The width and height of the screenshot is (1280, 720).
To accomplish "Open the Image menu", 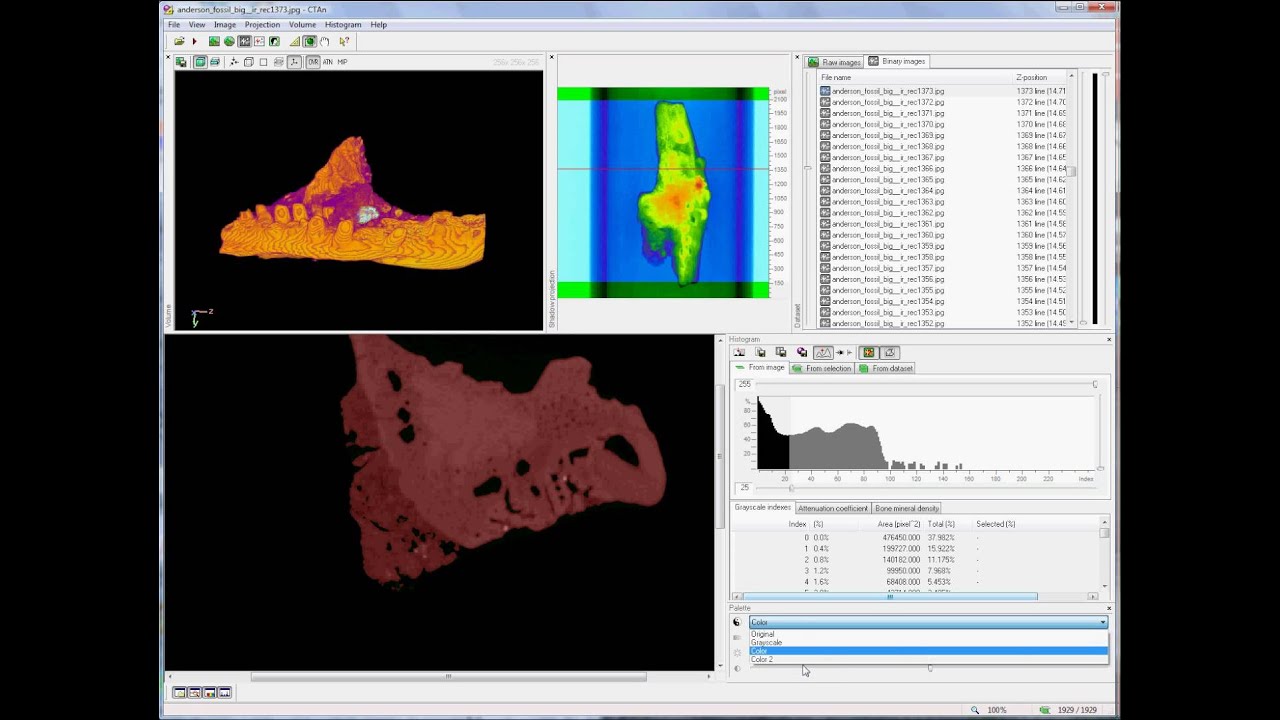I will (x=225, y=24).
